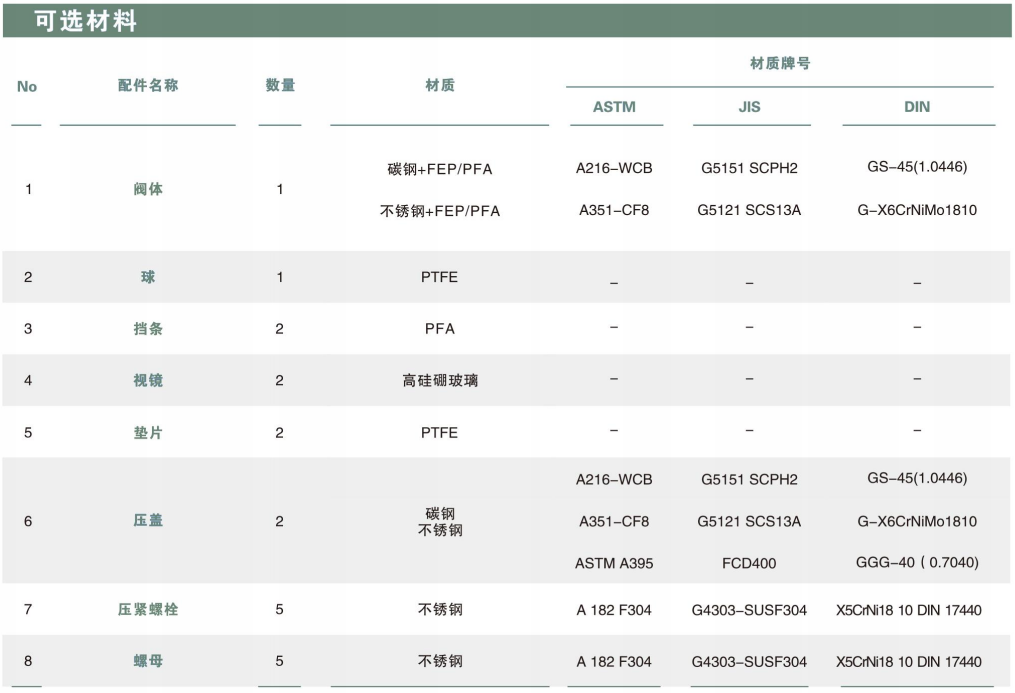Click the 高硅硼玻璃 material cell
The image size is (1015, 693).
click(439, 381)
